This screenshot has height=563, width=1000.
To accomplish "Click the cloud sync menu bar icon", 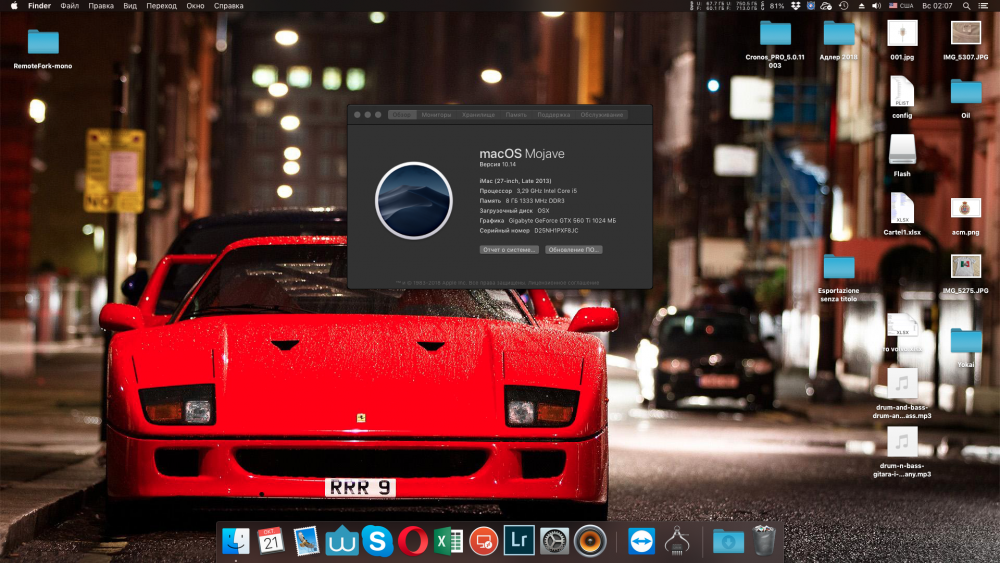I will [827, 6].
